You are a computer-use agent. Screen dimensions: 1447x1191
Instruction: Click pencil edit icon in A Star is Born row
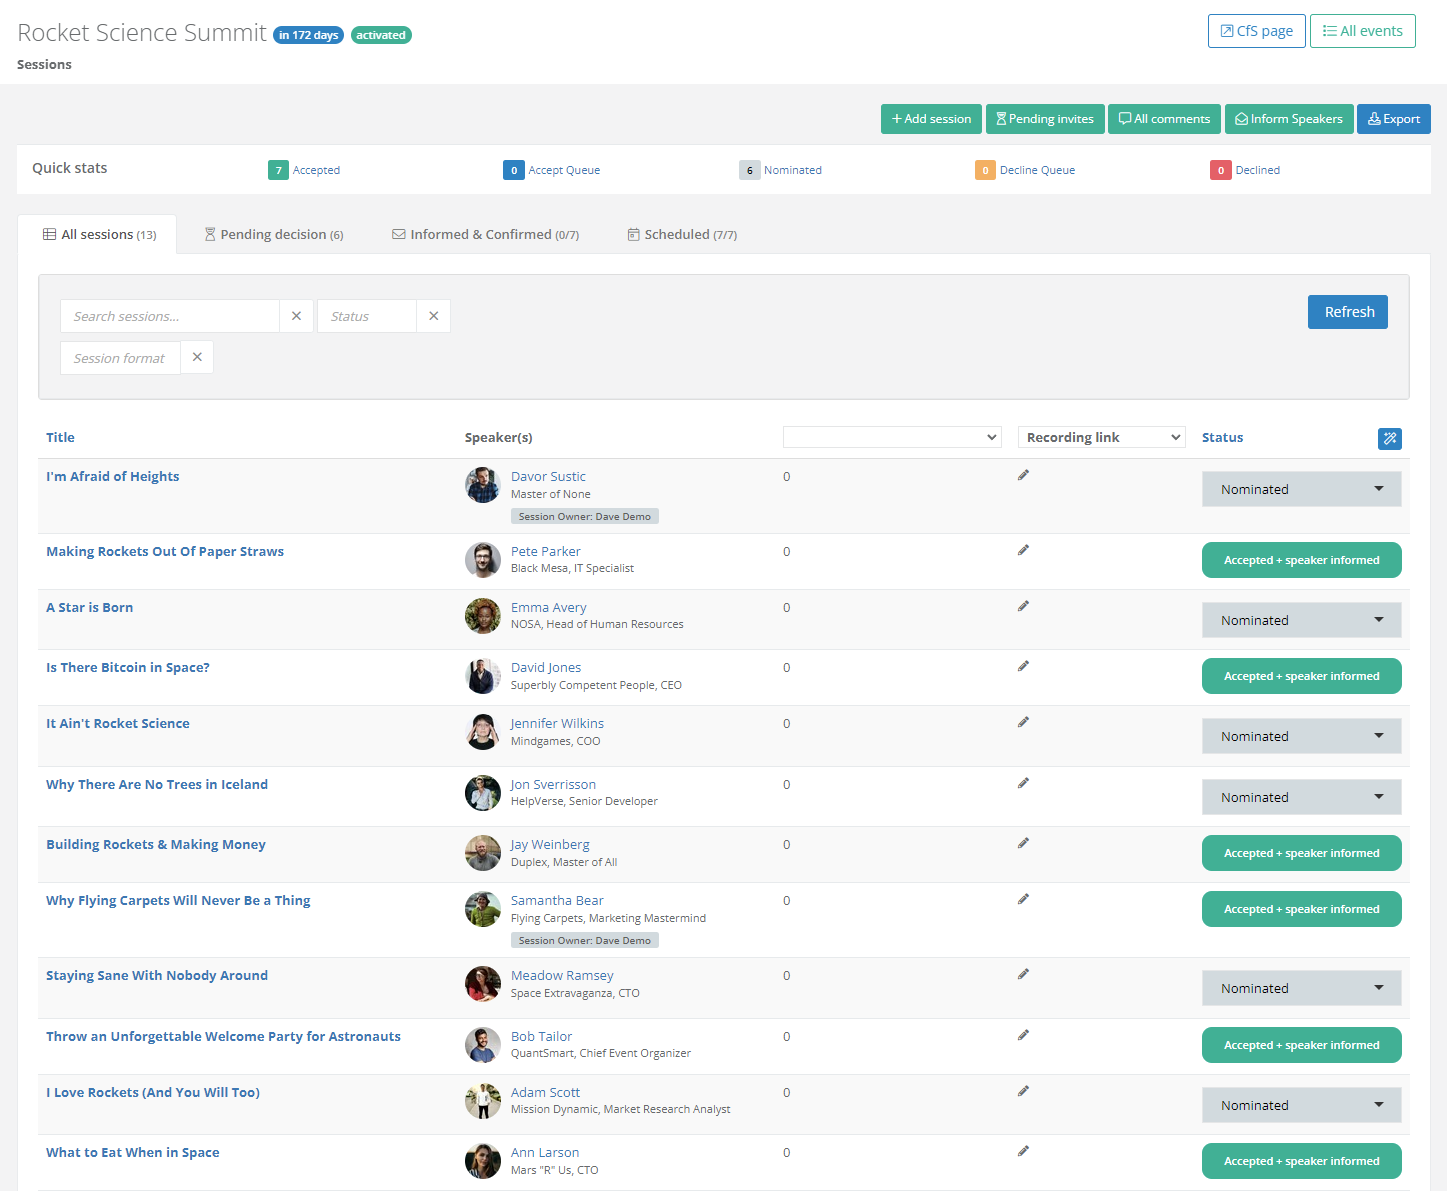(x=1023, y=607)
